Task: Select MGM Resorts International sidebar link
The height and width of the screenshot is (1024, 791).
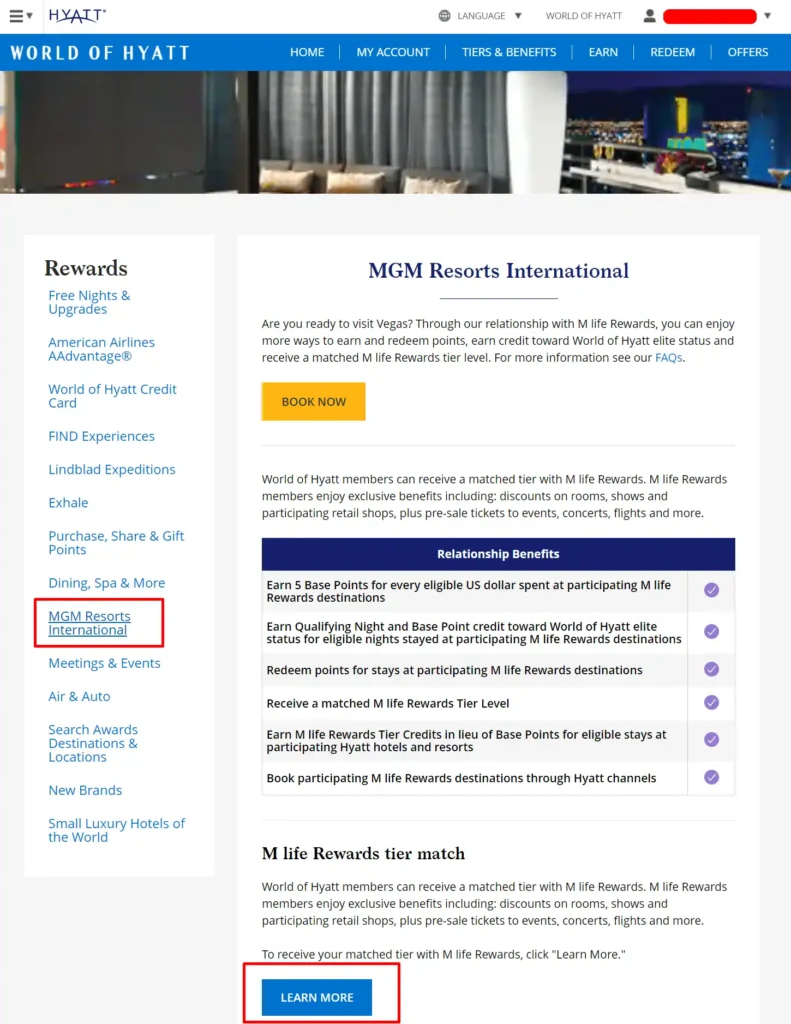Action: [89, 623]
